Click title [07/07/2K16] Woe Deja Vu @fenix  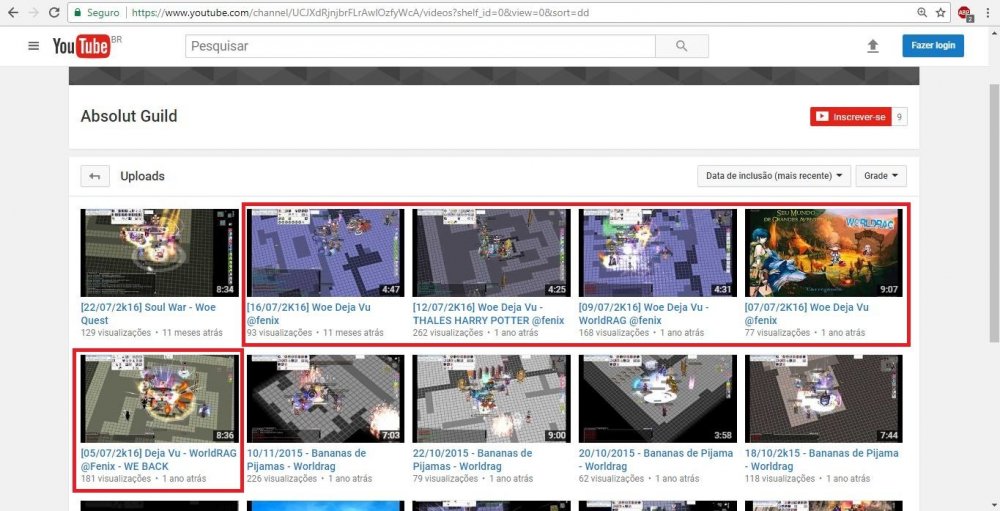point(807,313)
